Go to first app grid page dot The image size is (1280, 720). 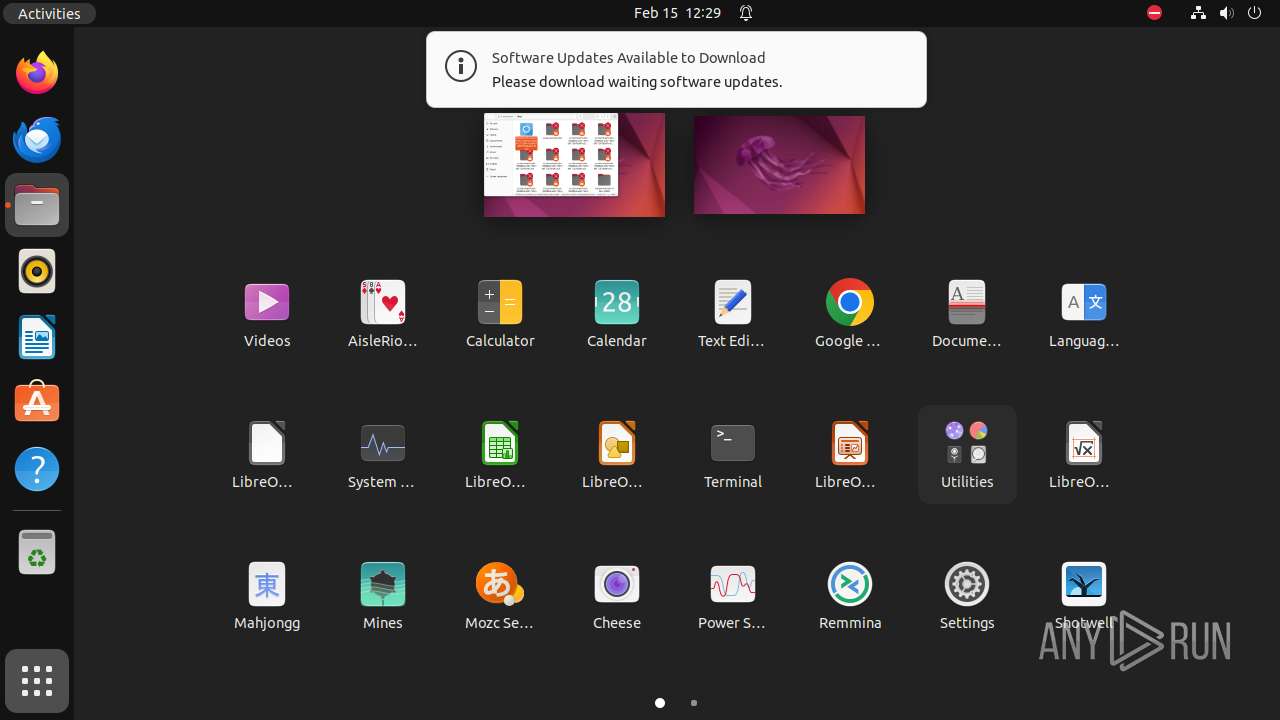coord(660,703)
